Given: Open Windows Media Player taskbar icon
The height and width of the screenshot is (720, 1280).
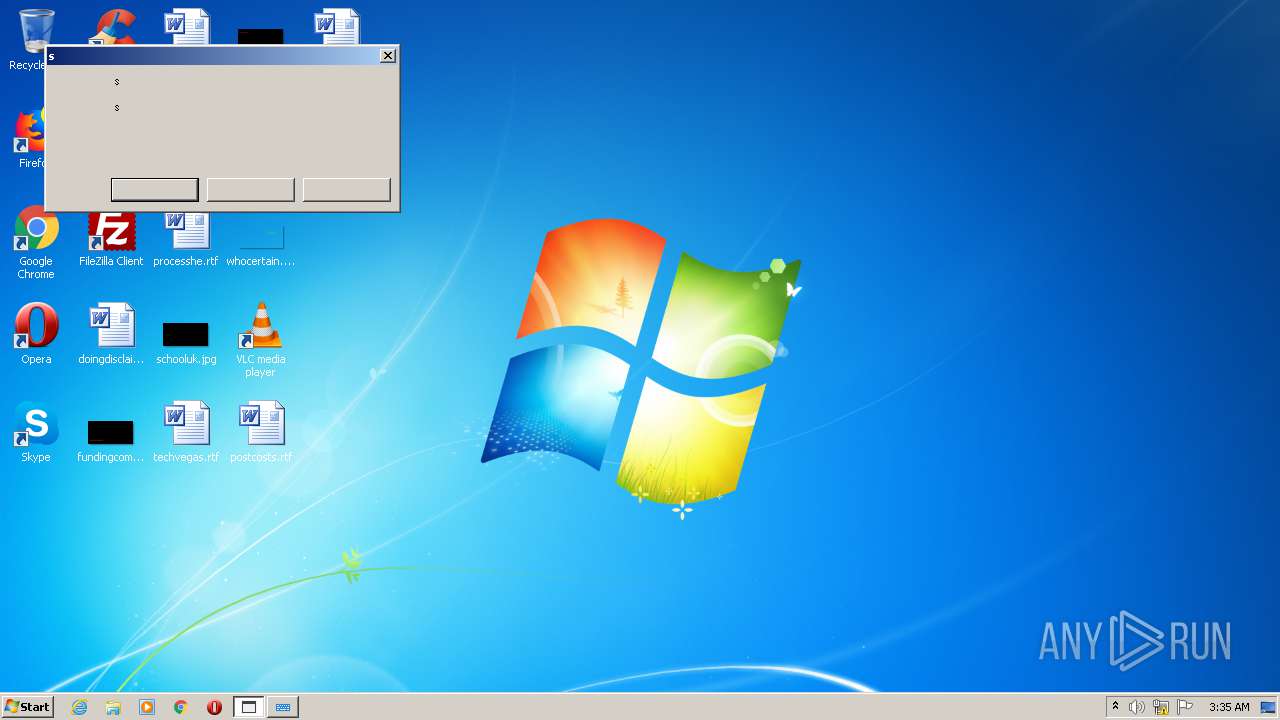Looking at the screenshot, I should 147,707.
